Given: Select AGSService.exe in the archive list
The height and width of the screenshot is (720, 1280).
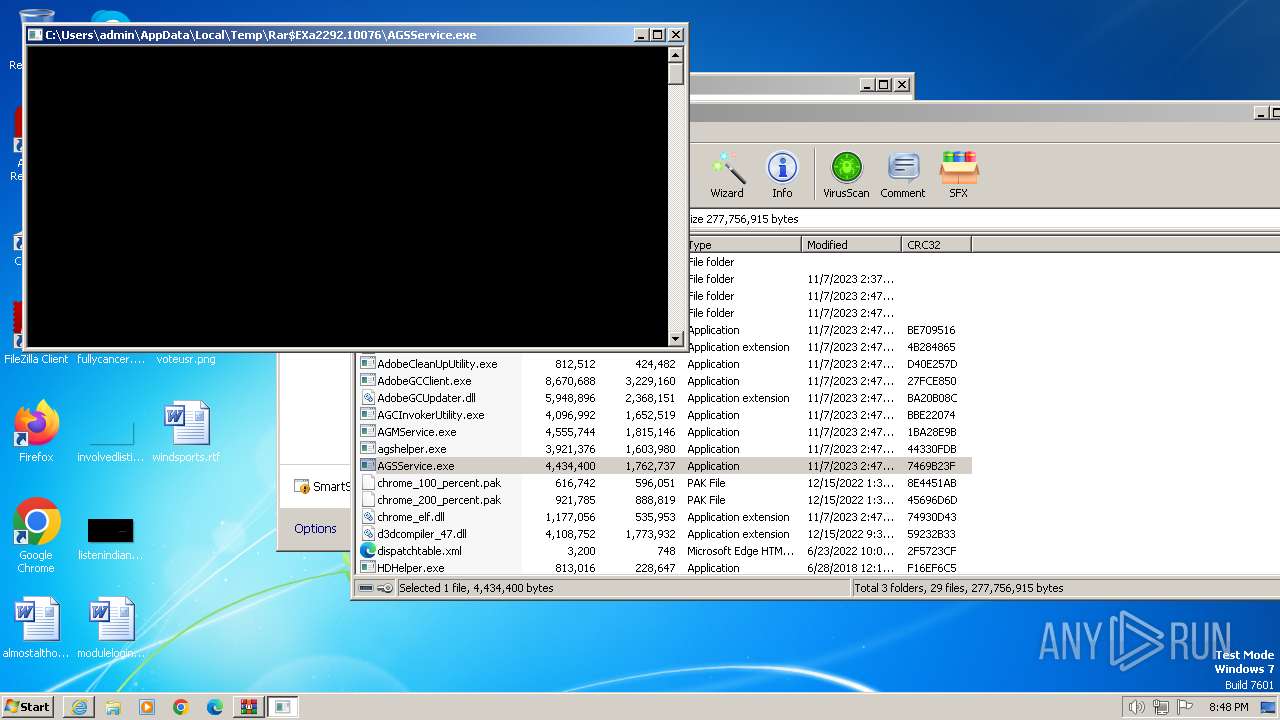Looking at the screenshot, I should click(x=415, y=466).
